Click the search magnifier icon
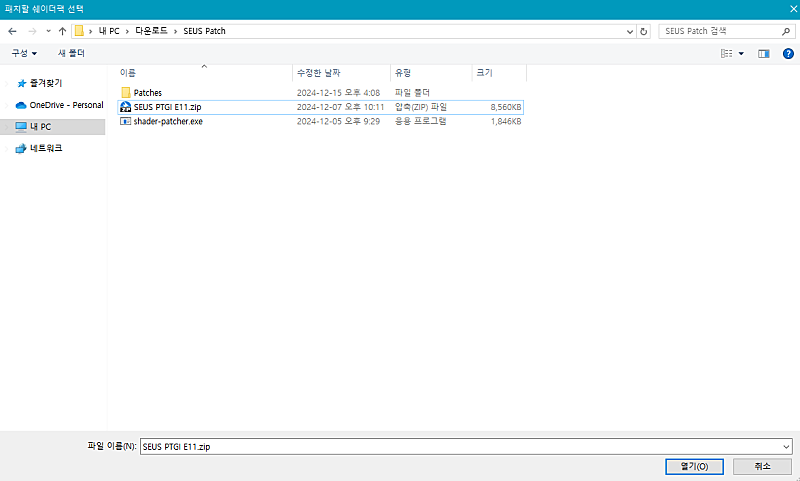The height and width of the screenshot is (481, 800). coord(786,31)
